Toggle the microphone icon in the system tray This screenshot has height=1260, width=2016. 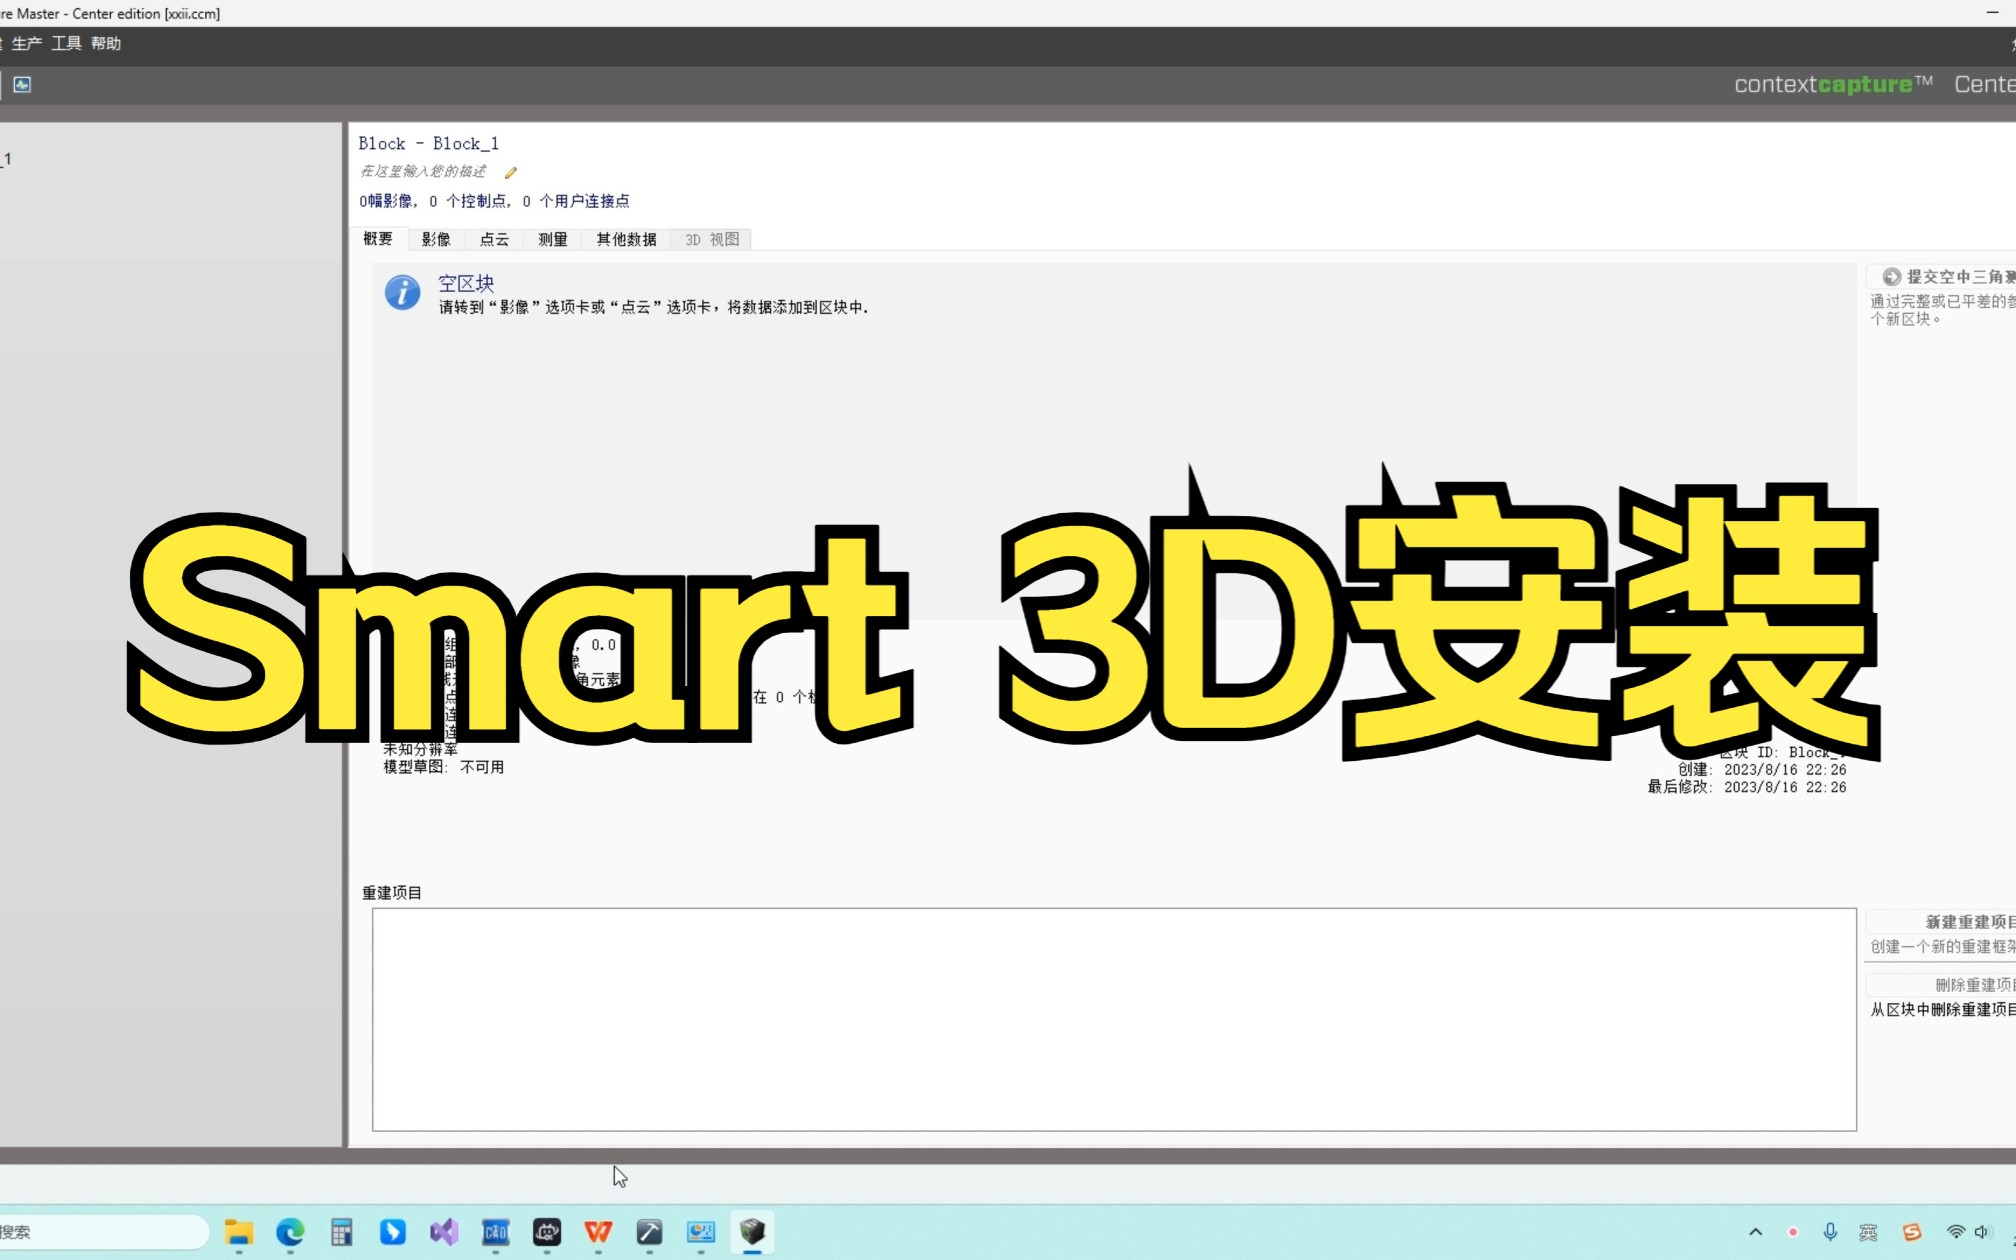click(1829, 1232)
